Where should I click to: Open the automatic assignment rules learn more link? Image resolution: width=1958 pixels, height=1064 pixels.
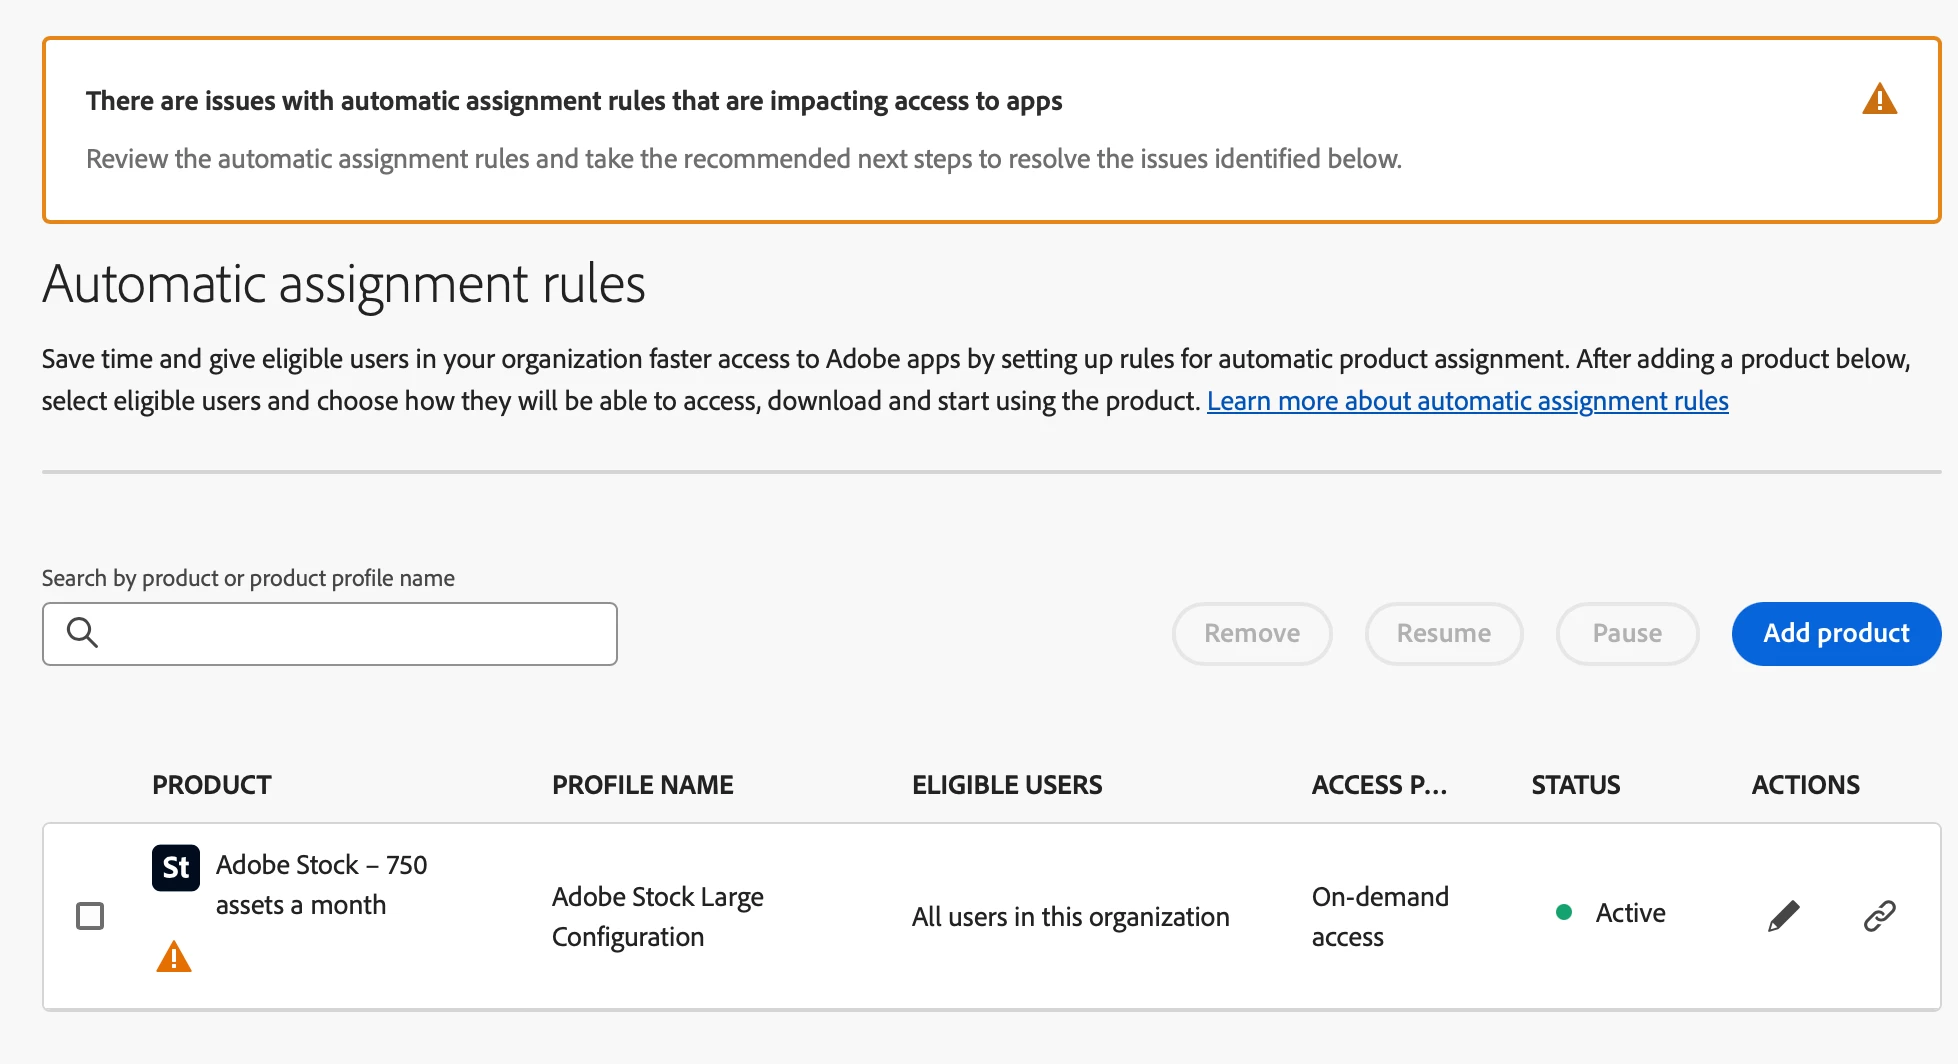pyautogui.click(x=1467, y=401)
